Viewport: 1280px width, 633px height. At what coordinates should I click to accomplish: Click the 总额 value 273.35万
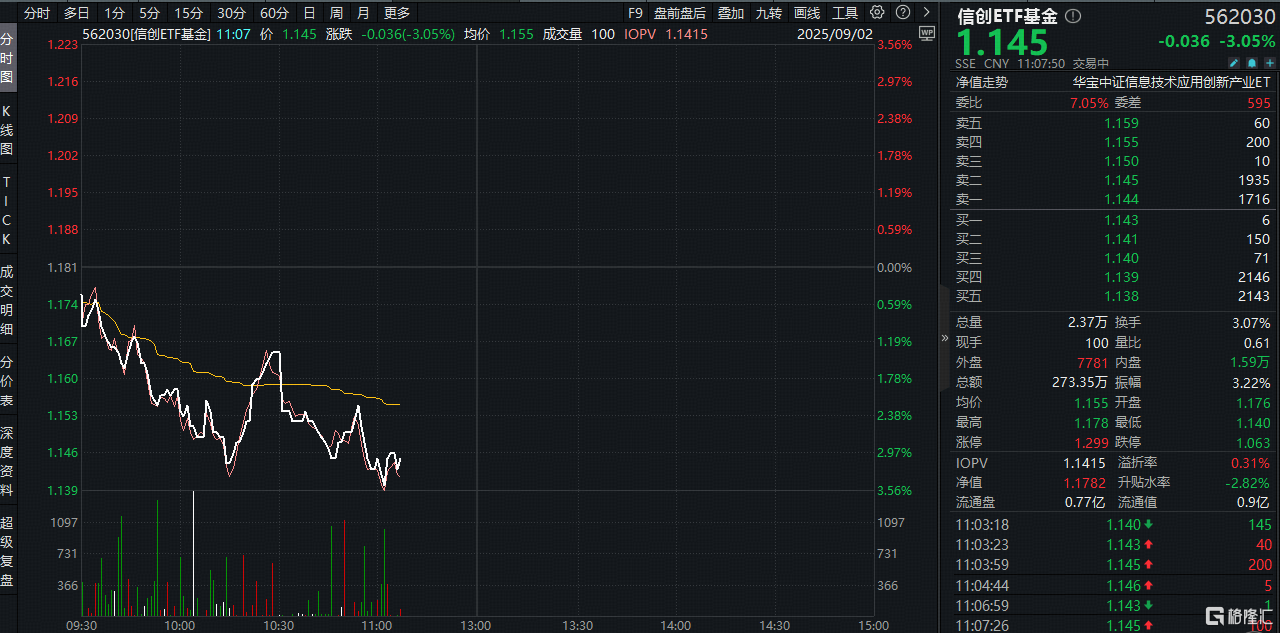[1080, 383]
